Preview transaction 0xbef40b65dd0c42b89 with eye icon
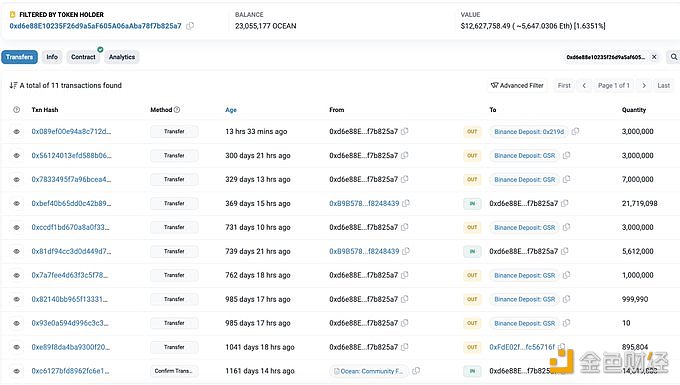 (x=16, y=203)
